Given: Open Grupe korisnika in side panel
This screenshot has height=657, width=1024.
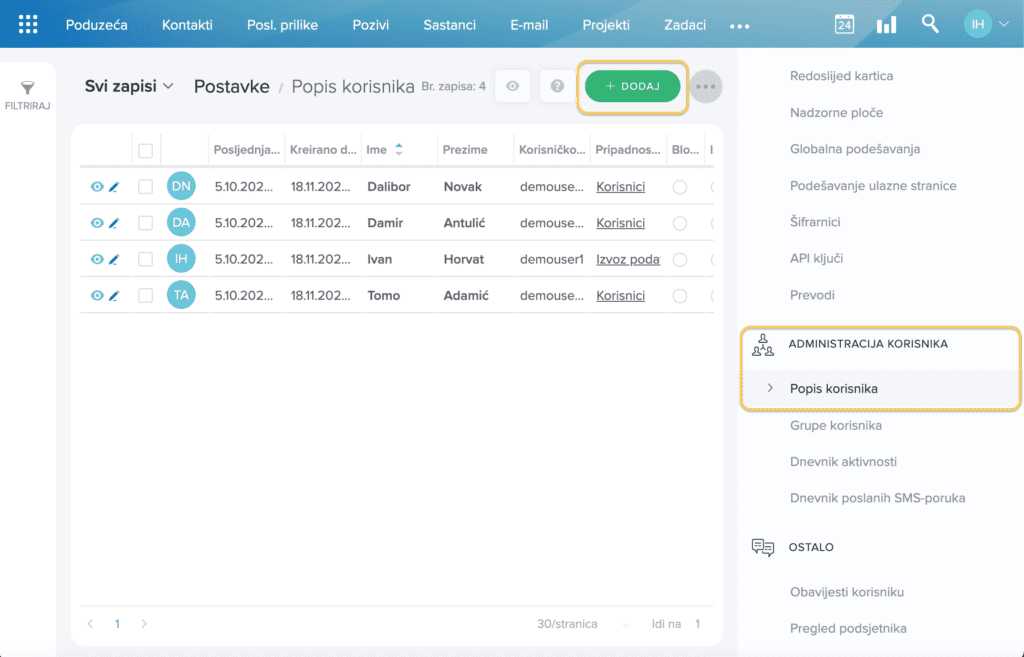Looking at the screenshot, I should (835, 425).
